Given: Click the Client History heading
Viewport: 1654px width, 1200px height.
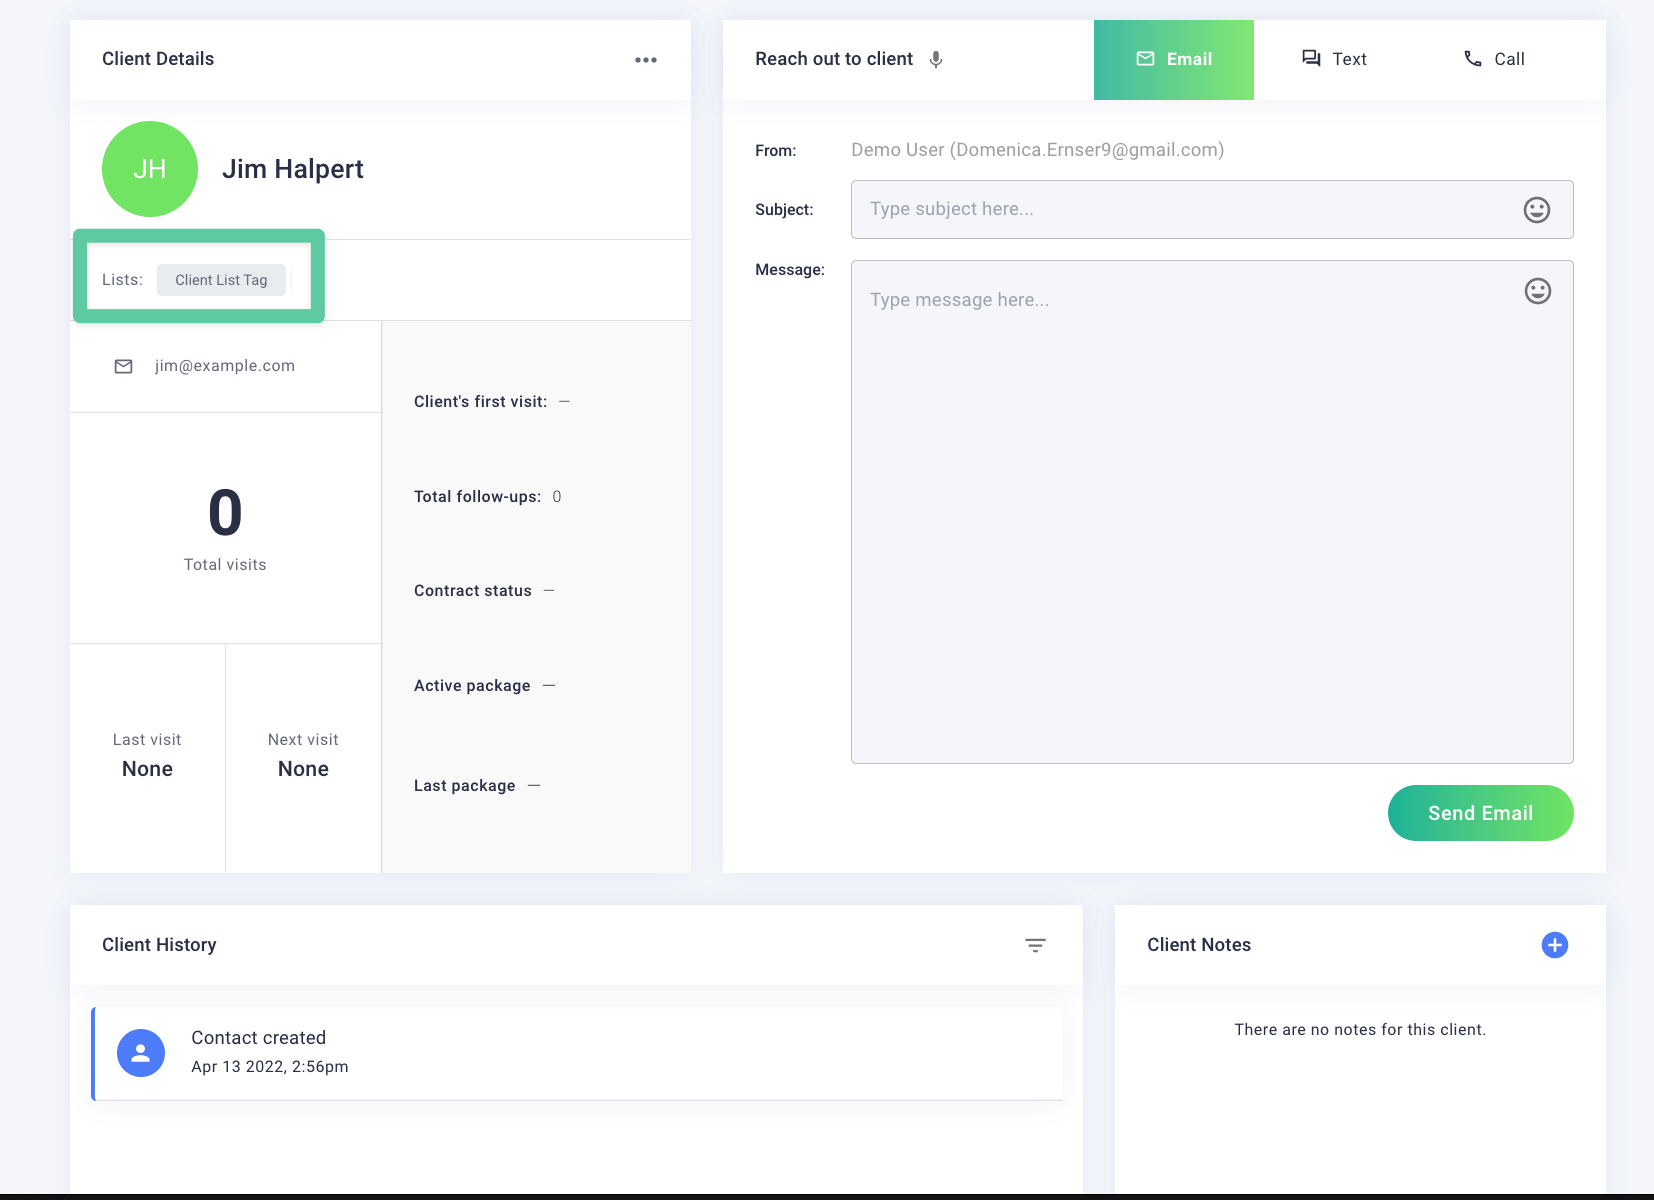Looking at the screenshot, I should click(x=159, y=945).
